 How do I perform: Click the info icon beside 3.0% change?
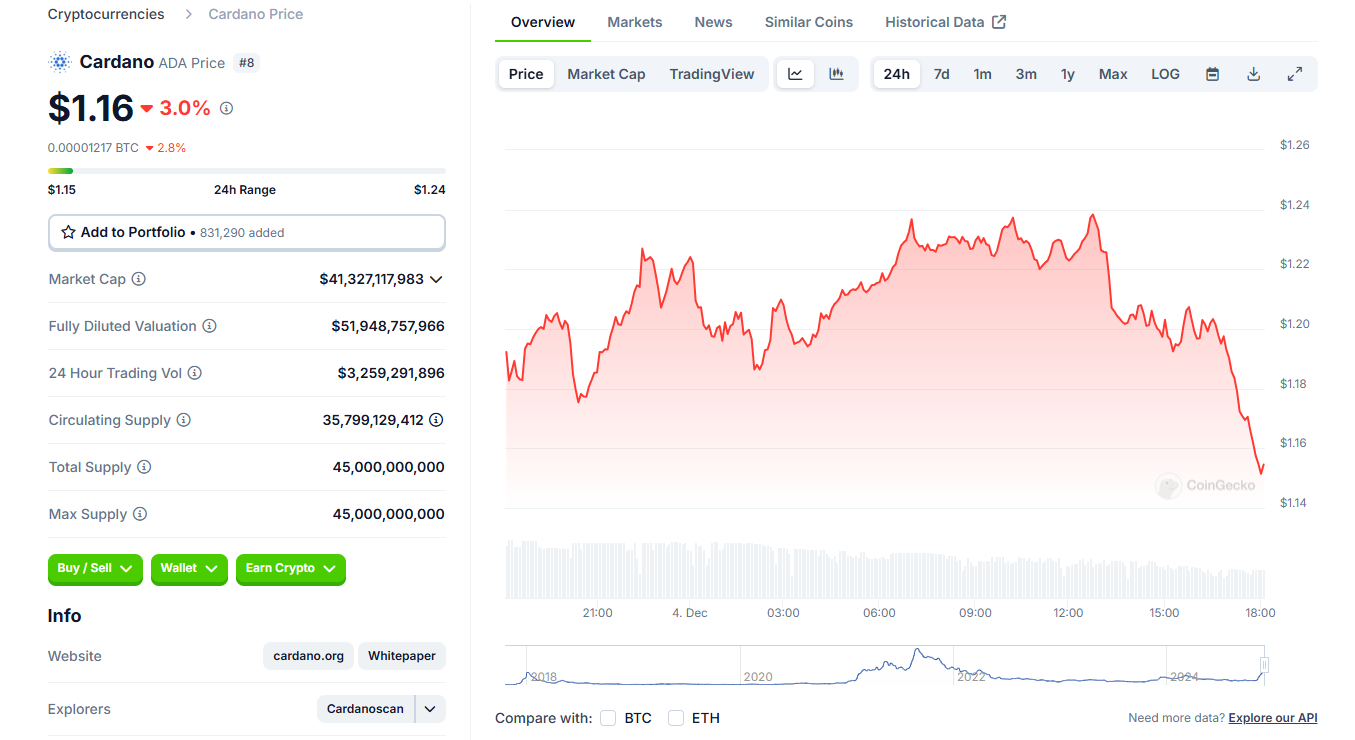[x=226, y=108]
